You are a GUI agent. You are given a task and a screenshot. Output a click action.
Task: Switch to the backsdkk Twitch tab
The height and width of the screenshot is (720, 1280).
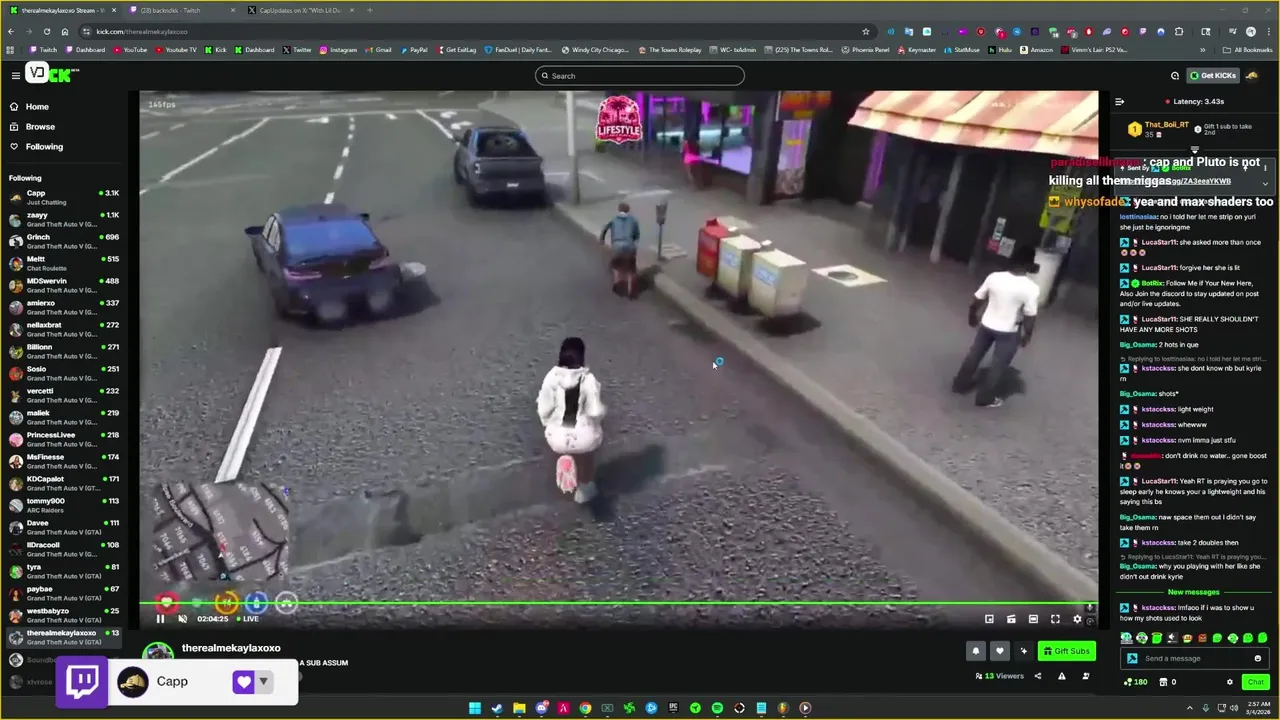(x=180, y=10)
